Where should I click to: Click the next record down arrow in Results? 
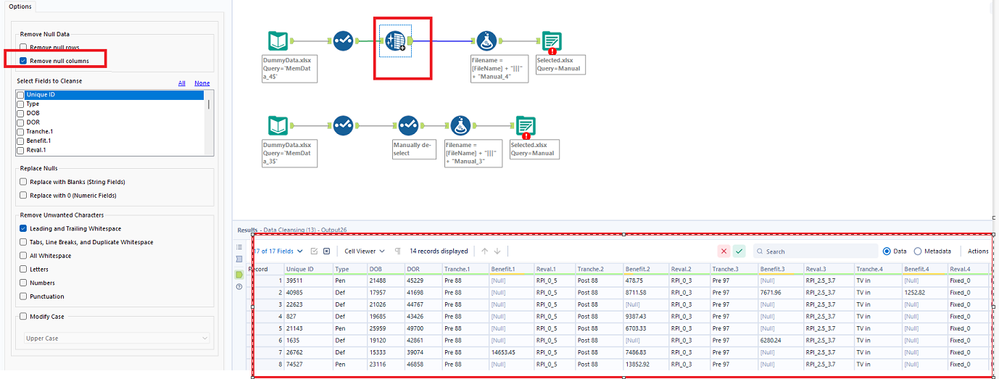pyautogui.click(x=498, y=252)
